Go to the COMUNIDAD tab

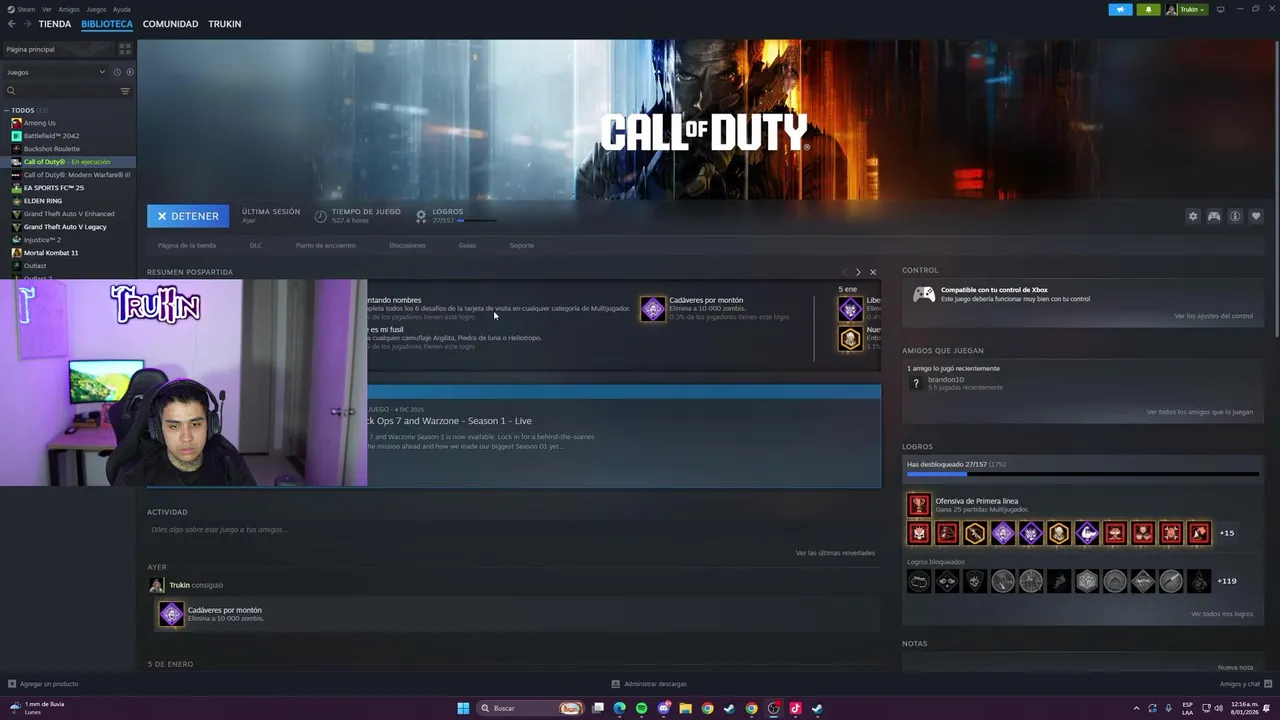pos(170,24)
